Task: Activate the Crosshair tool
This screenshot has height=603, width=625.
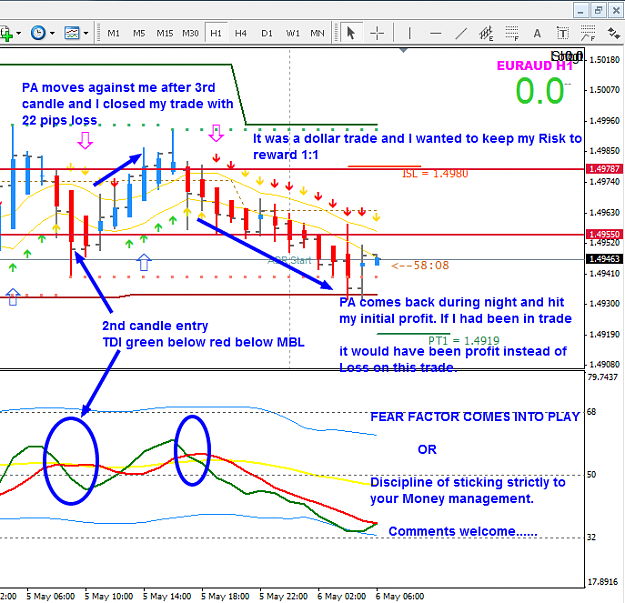Action: pos(376,33)
